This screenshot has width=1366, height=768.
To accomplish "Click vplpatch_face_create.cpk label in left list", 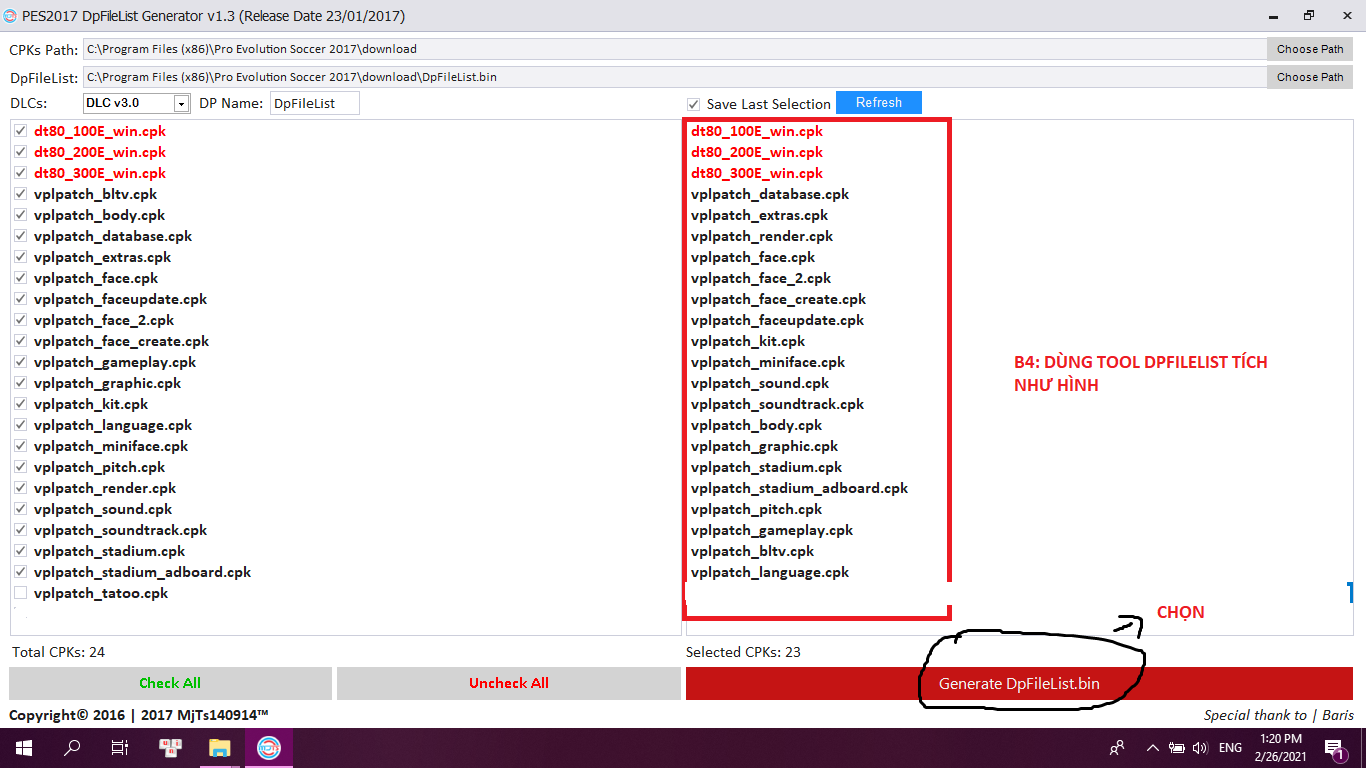I will [121, 341].
